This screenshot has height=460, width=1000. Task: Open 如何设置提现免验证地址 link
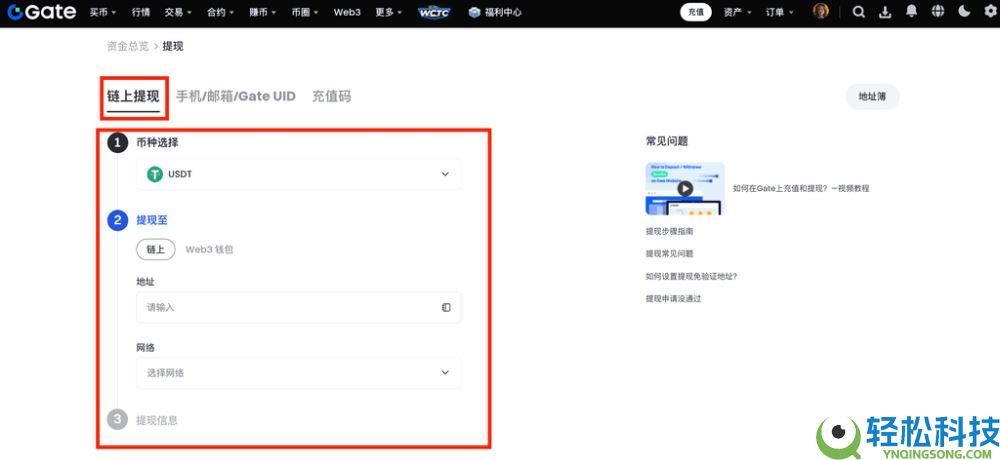691,276
